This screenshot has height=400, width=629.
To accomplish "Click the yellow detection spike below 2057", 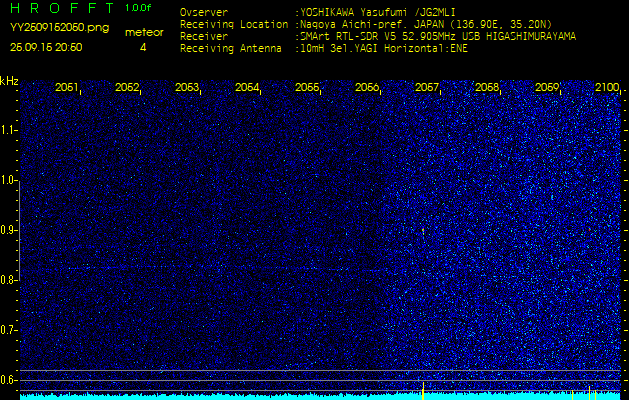I will pos(423,391).
